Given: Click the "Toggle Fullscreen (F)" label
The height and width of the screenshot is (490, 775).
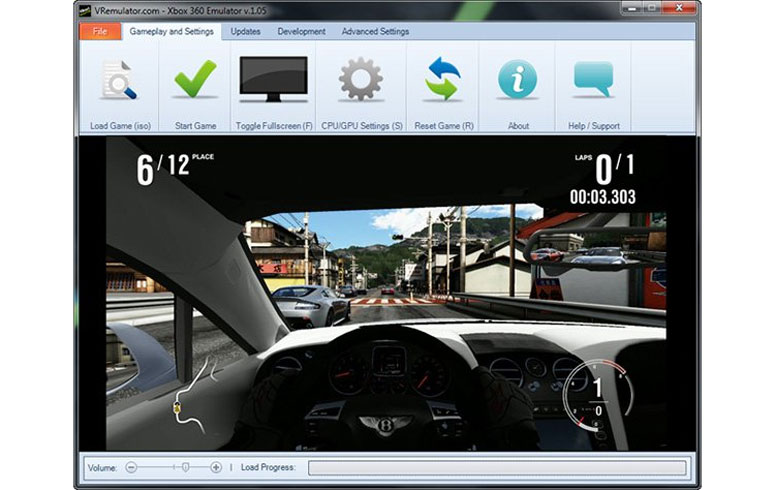Looking at the screenshot, I should point(274,126).
